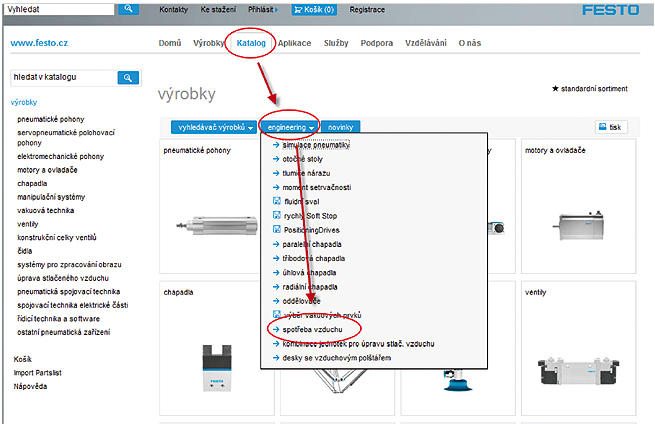The width and height of the screenshot is (655, 426).
Task: Click the www.festo.cz link
Action: (39, 43)
